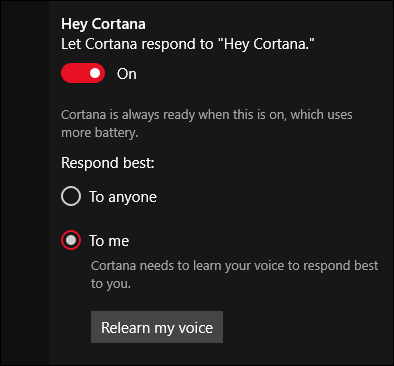Image resolution: width=394 pixels, height=366 pixels.
Task: Click the dark sidebar strip on the left
Action: tap(25, 183)
